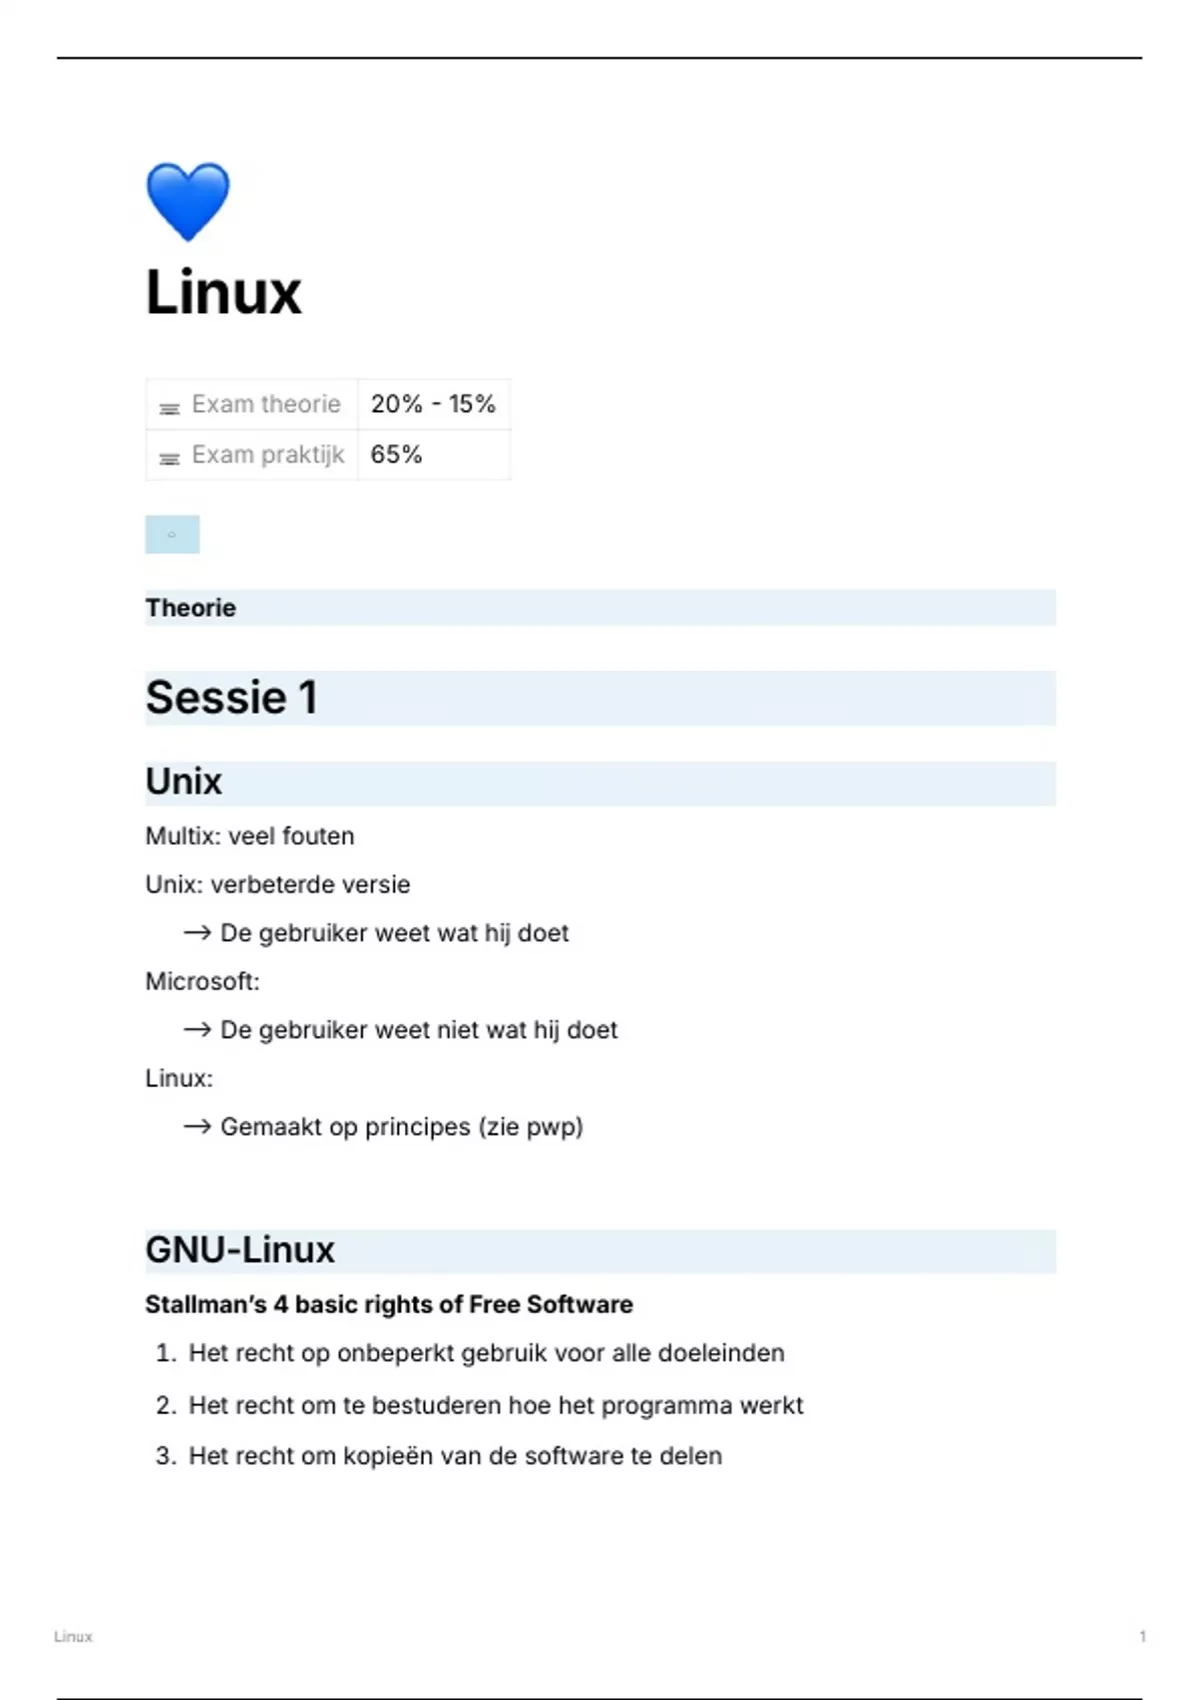1200x1700 pixels.
Task: Click the text icon beside Exam praktijk
Action: tap(170, 457)
